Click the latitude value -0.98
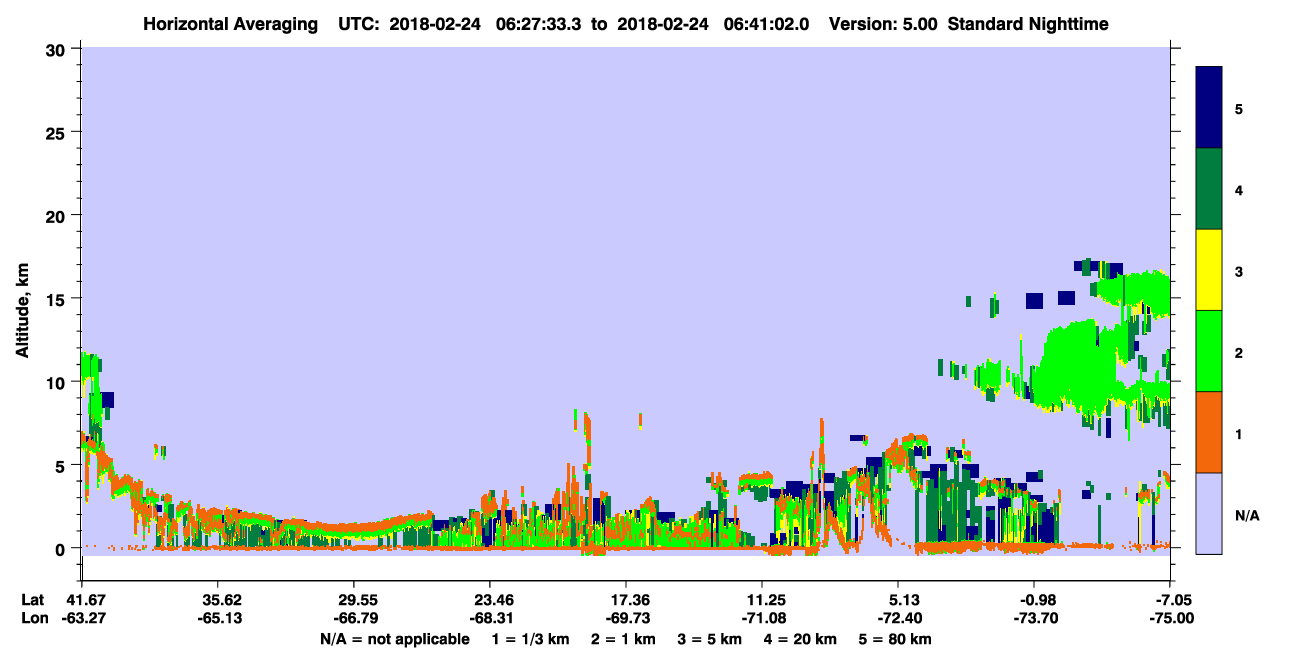Screen dimensions: 1300x667 tap(1035, 601)
